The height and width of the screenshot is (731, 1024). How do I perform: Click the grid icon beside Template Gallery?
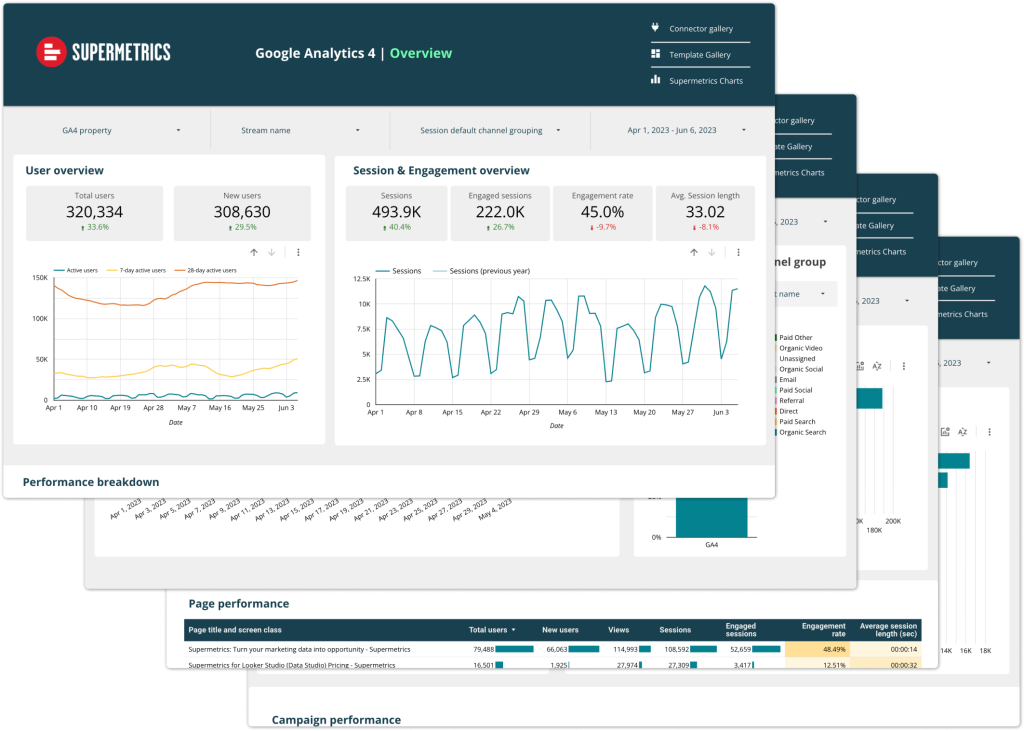[655, 54]
